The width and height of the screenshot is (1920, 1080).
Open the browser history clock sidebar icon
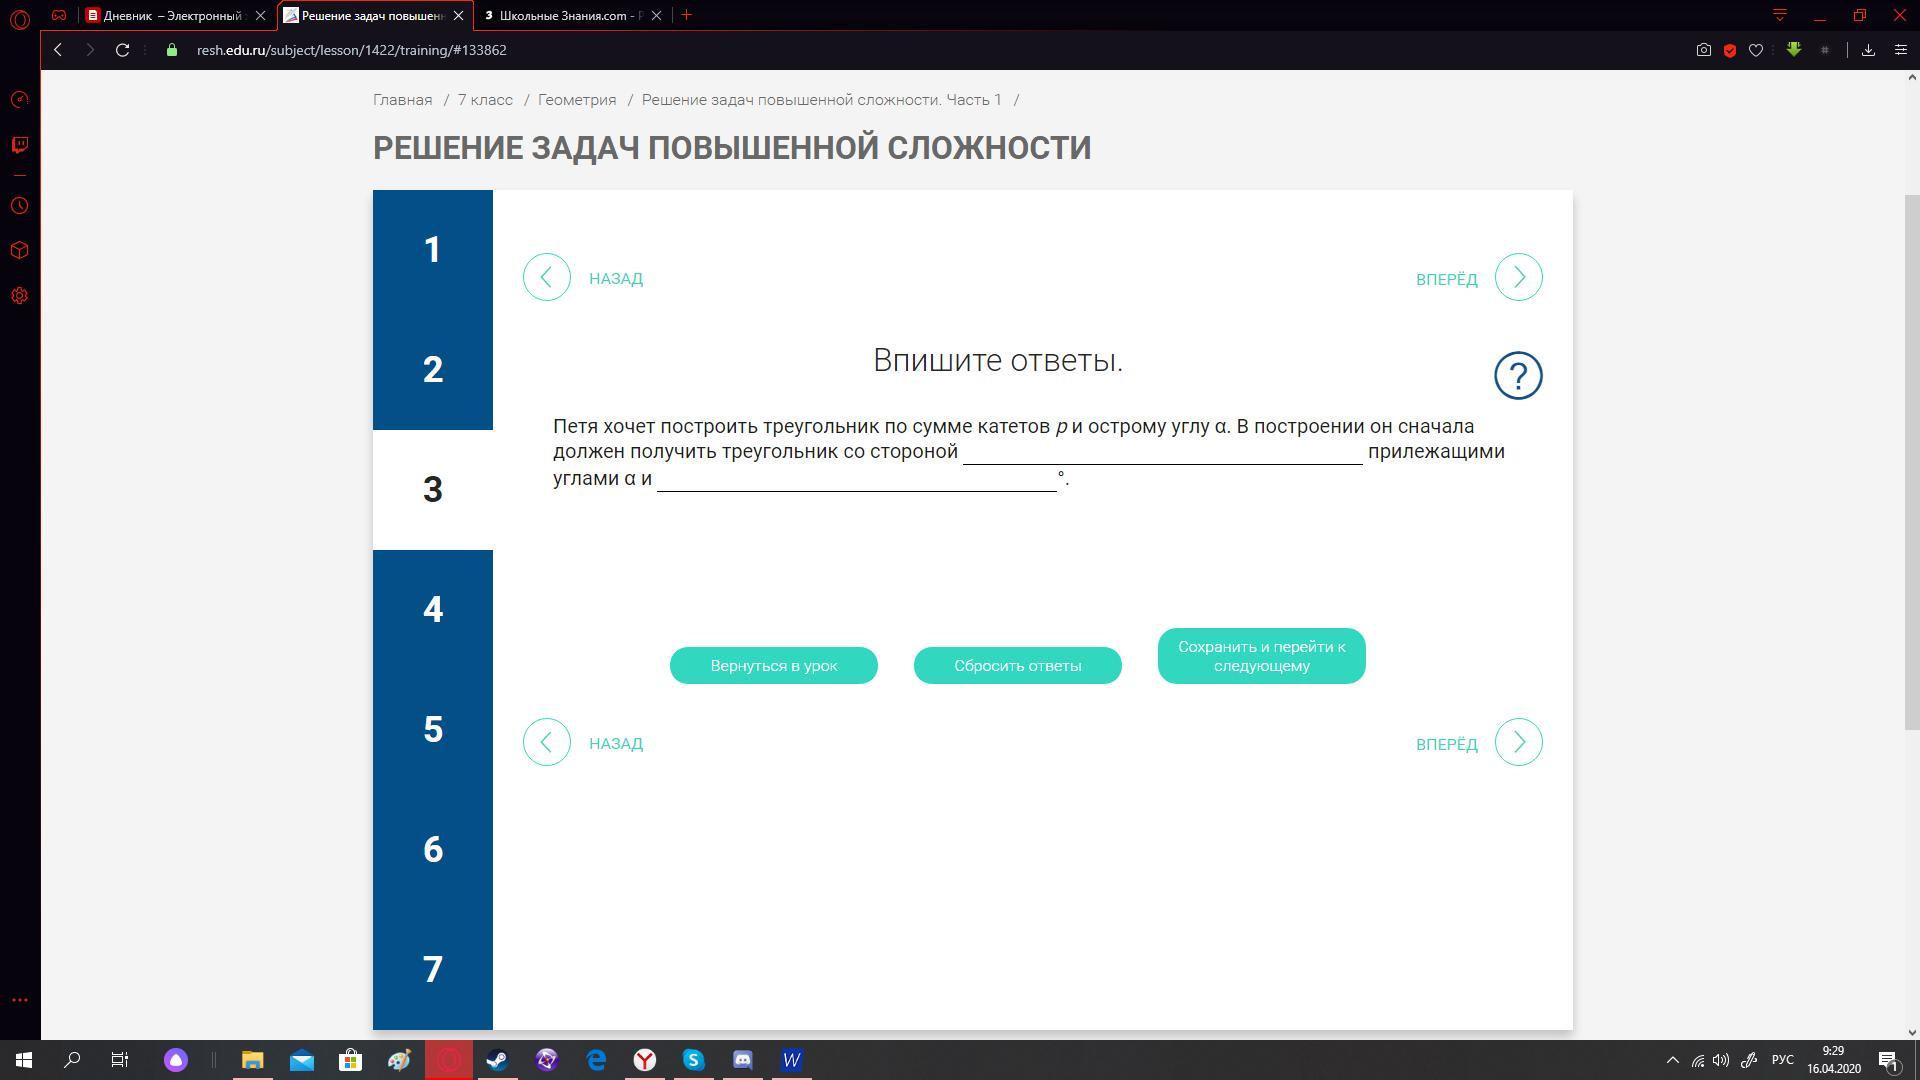19,206
